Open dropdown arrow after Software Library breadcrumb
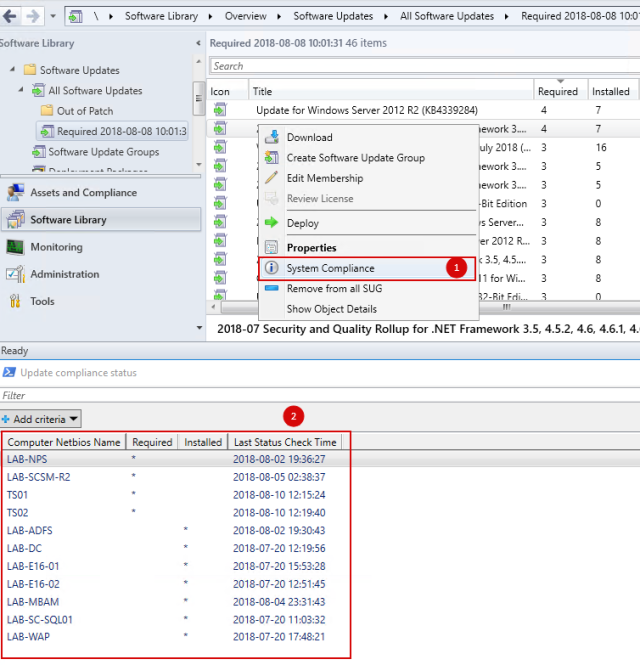The image size is (640, 665). pyautogui.click(x=210, y=17)
